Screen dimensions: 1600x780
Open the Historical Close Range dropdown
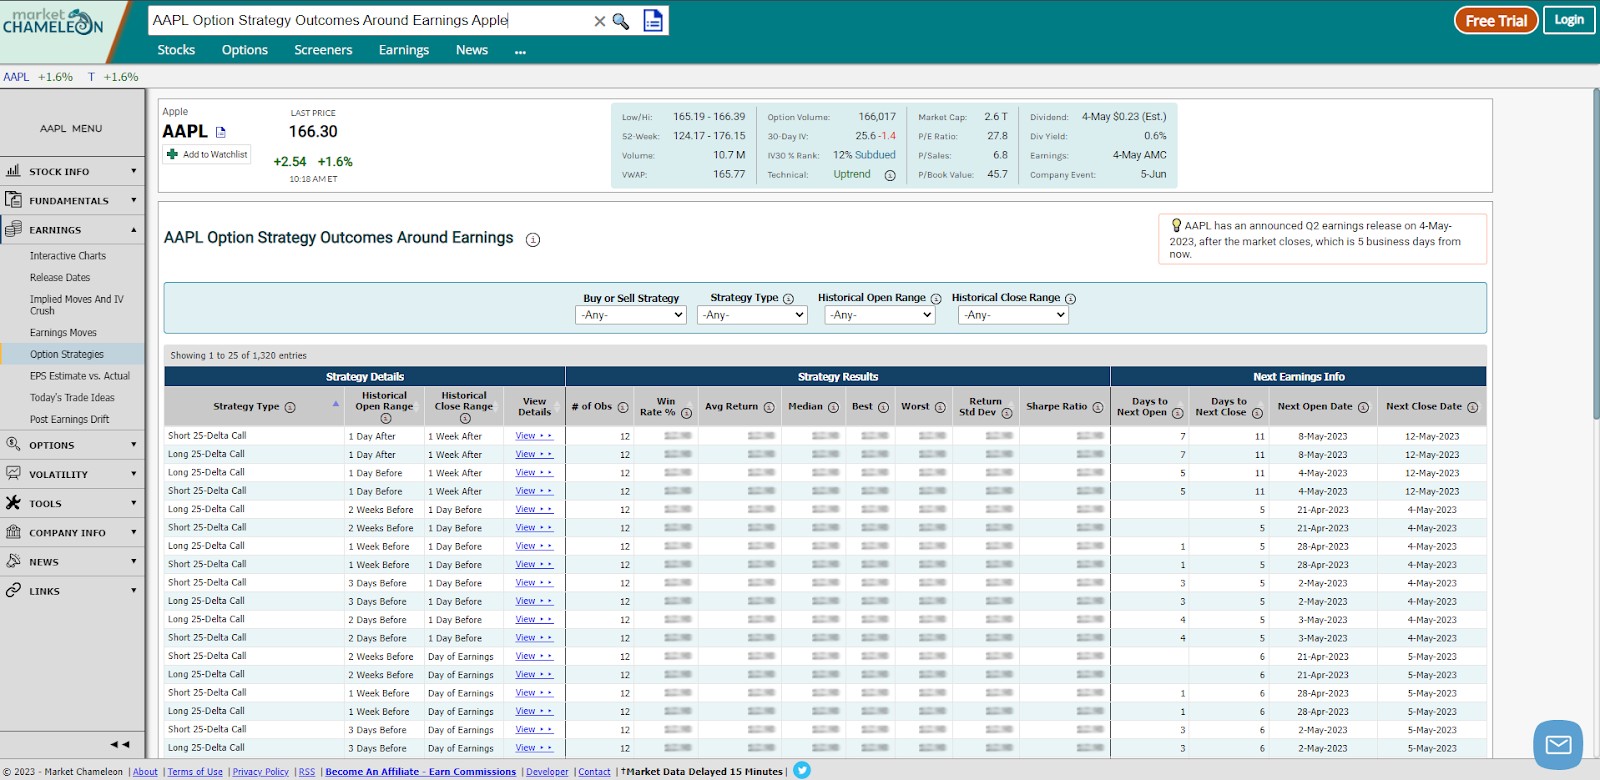pyautogui.click(x=1013, y=315)
